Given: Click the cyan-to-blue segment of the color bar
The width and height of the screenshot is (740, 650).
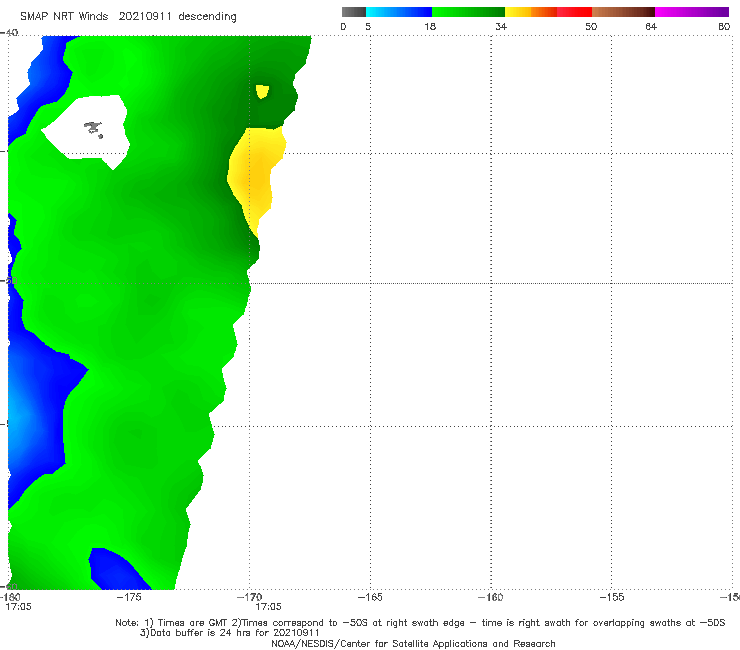Looking at the screenshot, I should pos(399,12).
